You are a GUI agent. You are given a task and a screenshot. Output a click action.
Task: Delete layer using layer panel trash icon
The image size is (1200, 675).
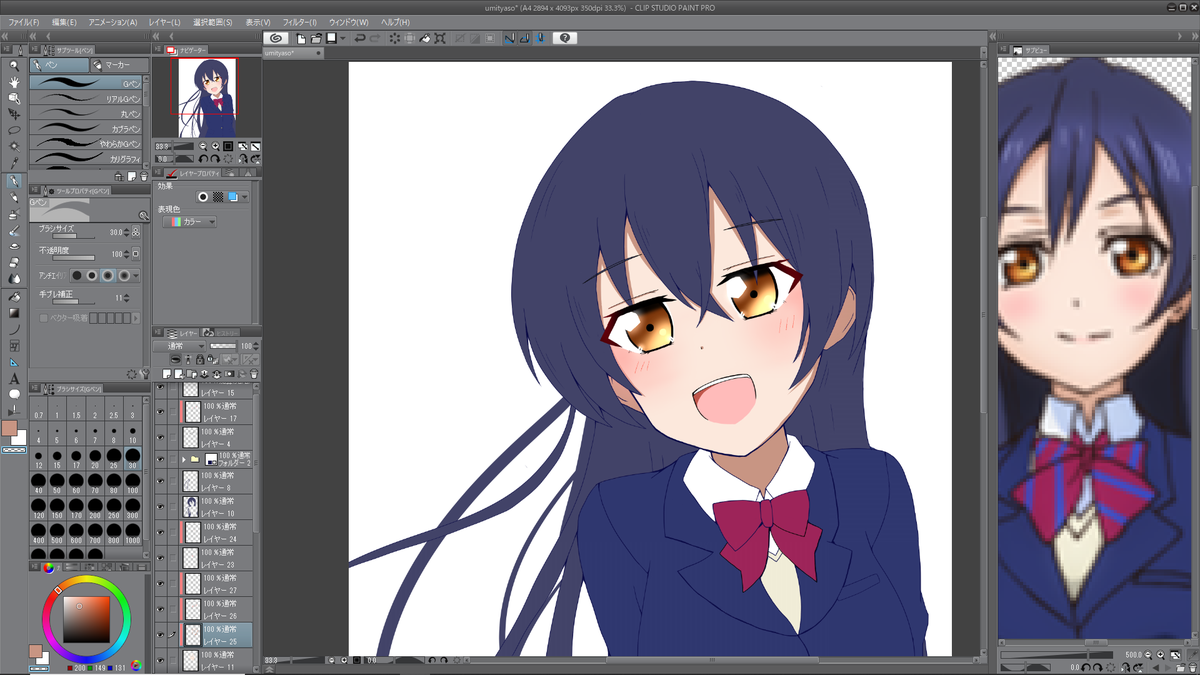(254, 374)
